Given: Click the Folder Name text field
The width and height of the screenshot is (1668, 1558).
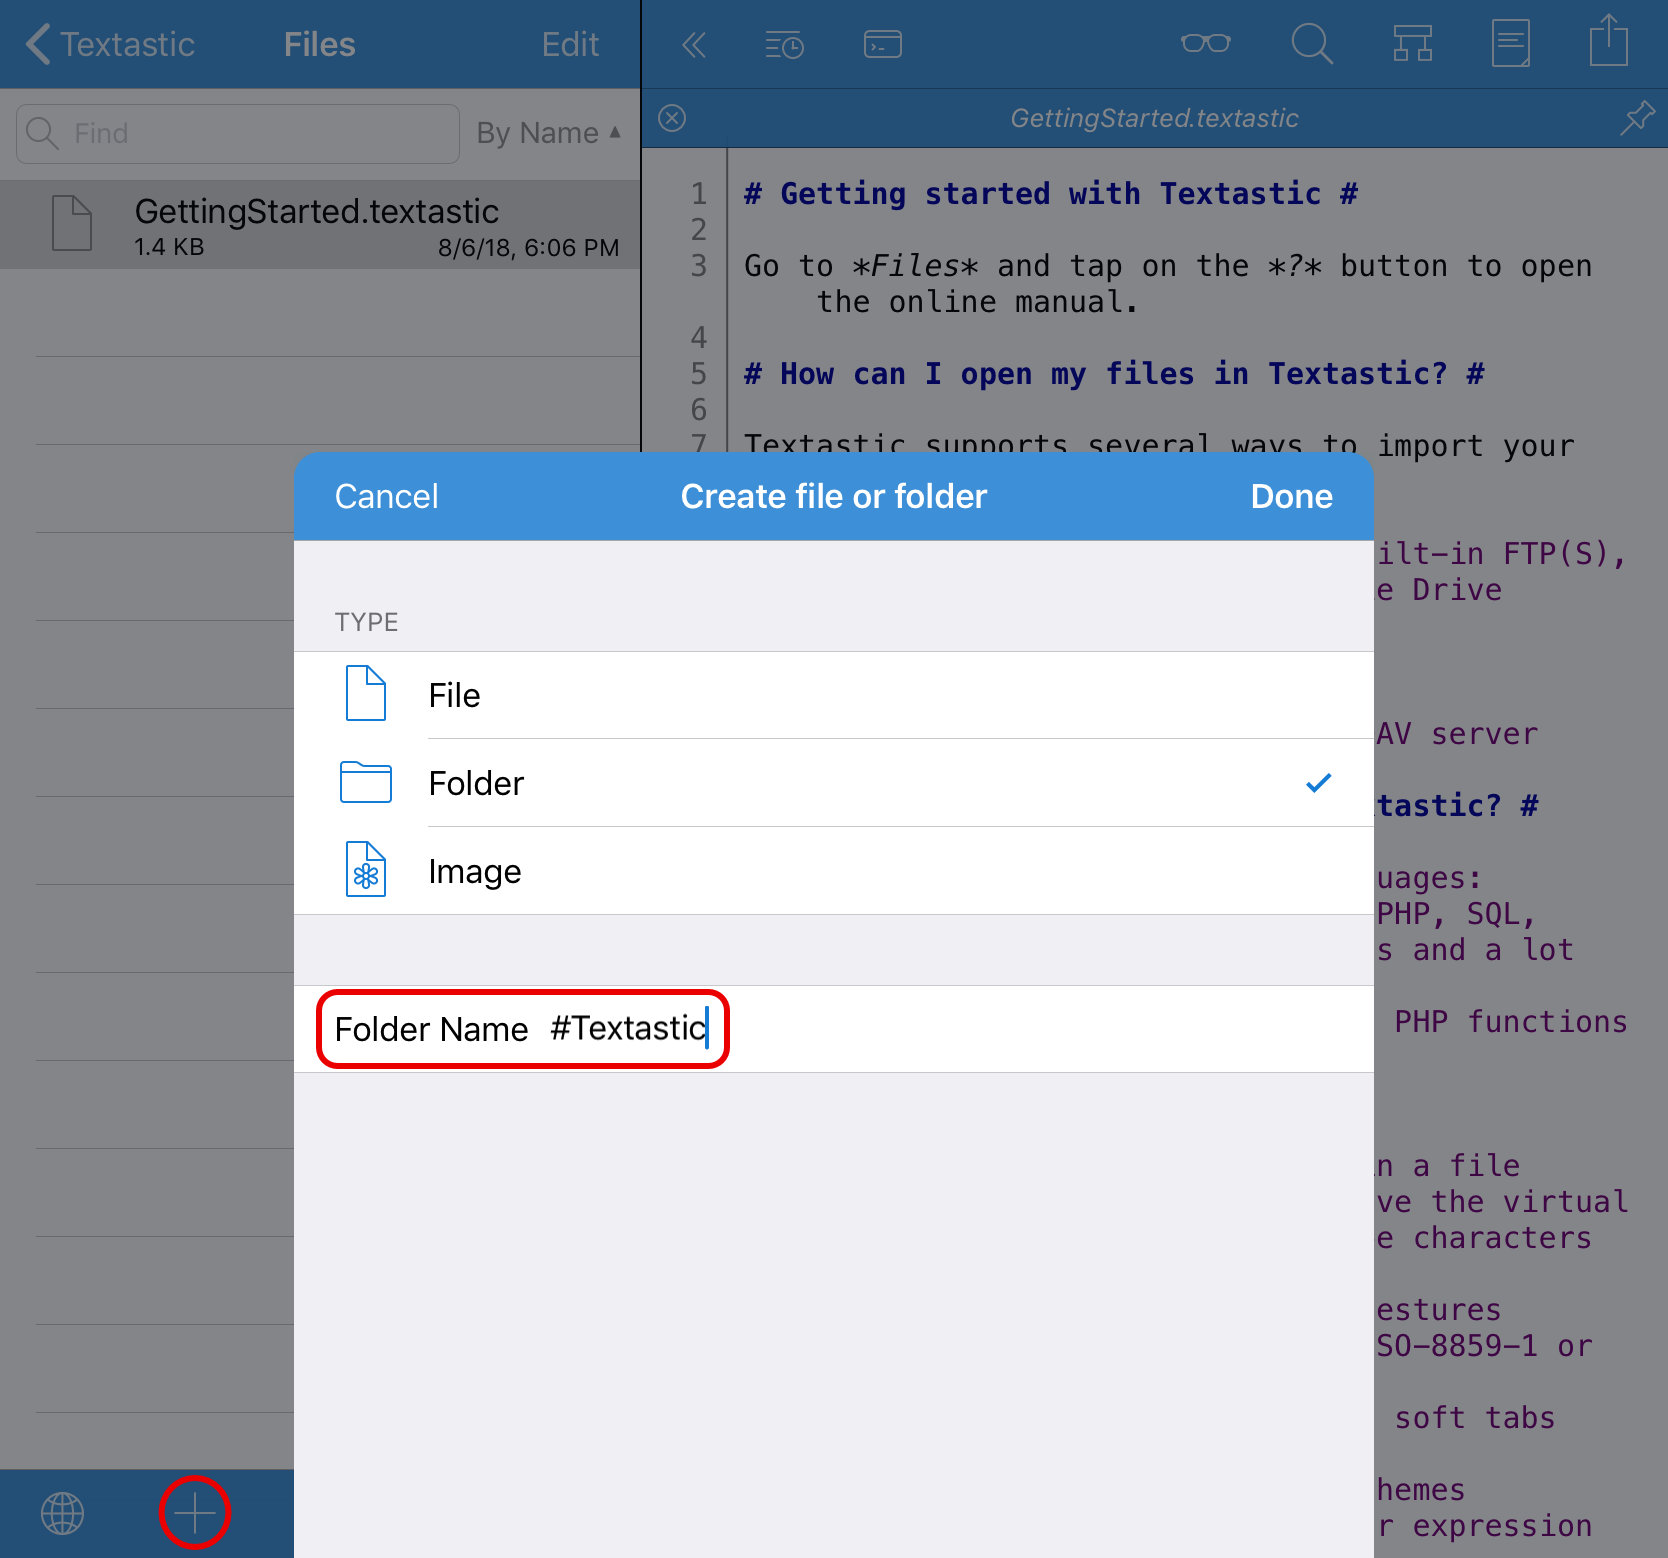Looking at the screenshot, I should [x=834, y=1029].
